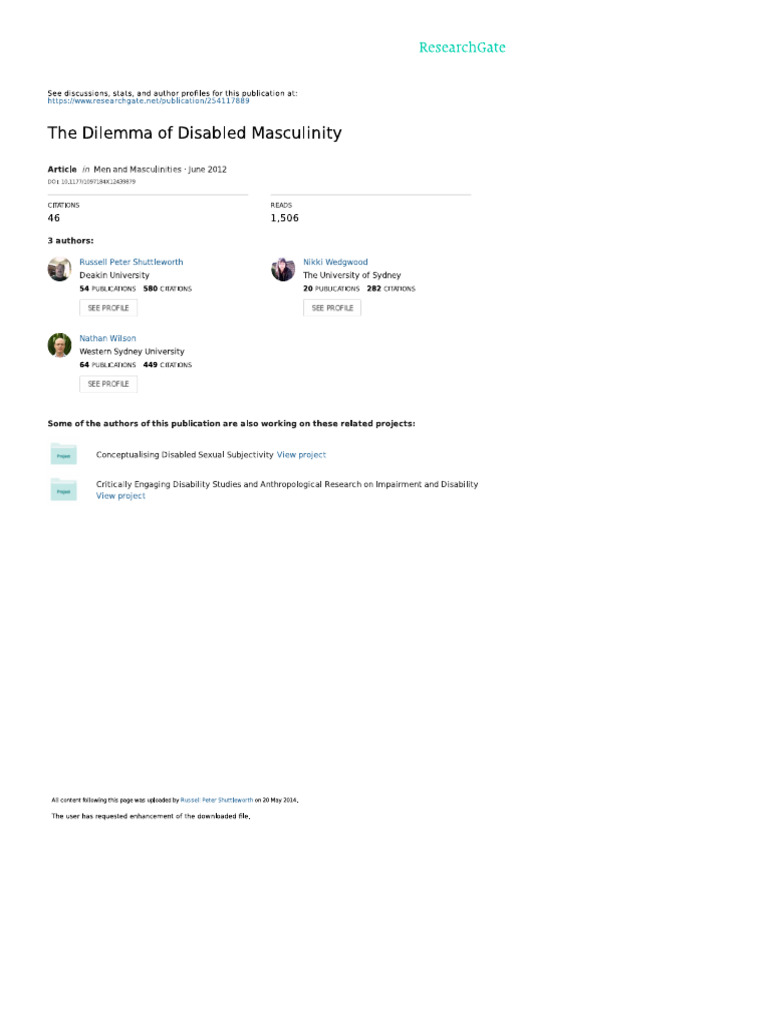This screenshot has height=1024, width=768.
Task: Click uploader Russell Peter Shuttleworth link at bottom
Action: pyautogui.click(x=216, y=801)
